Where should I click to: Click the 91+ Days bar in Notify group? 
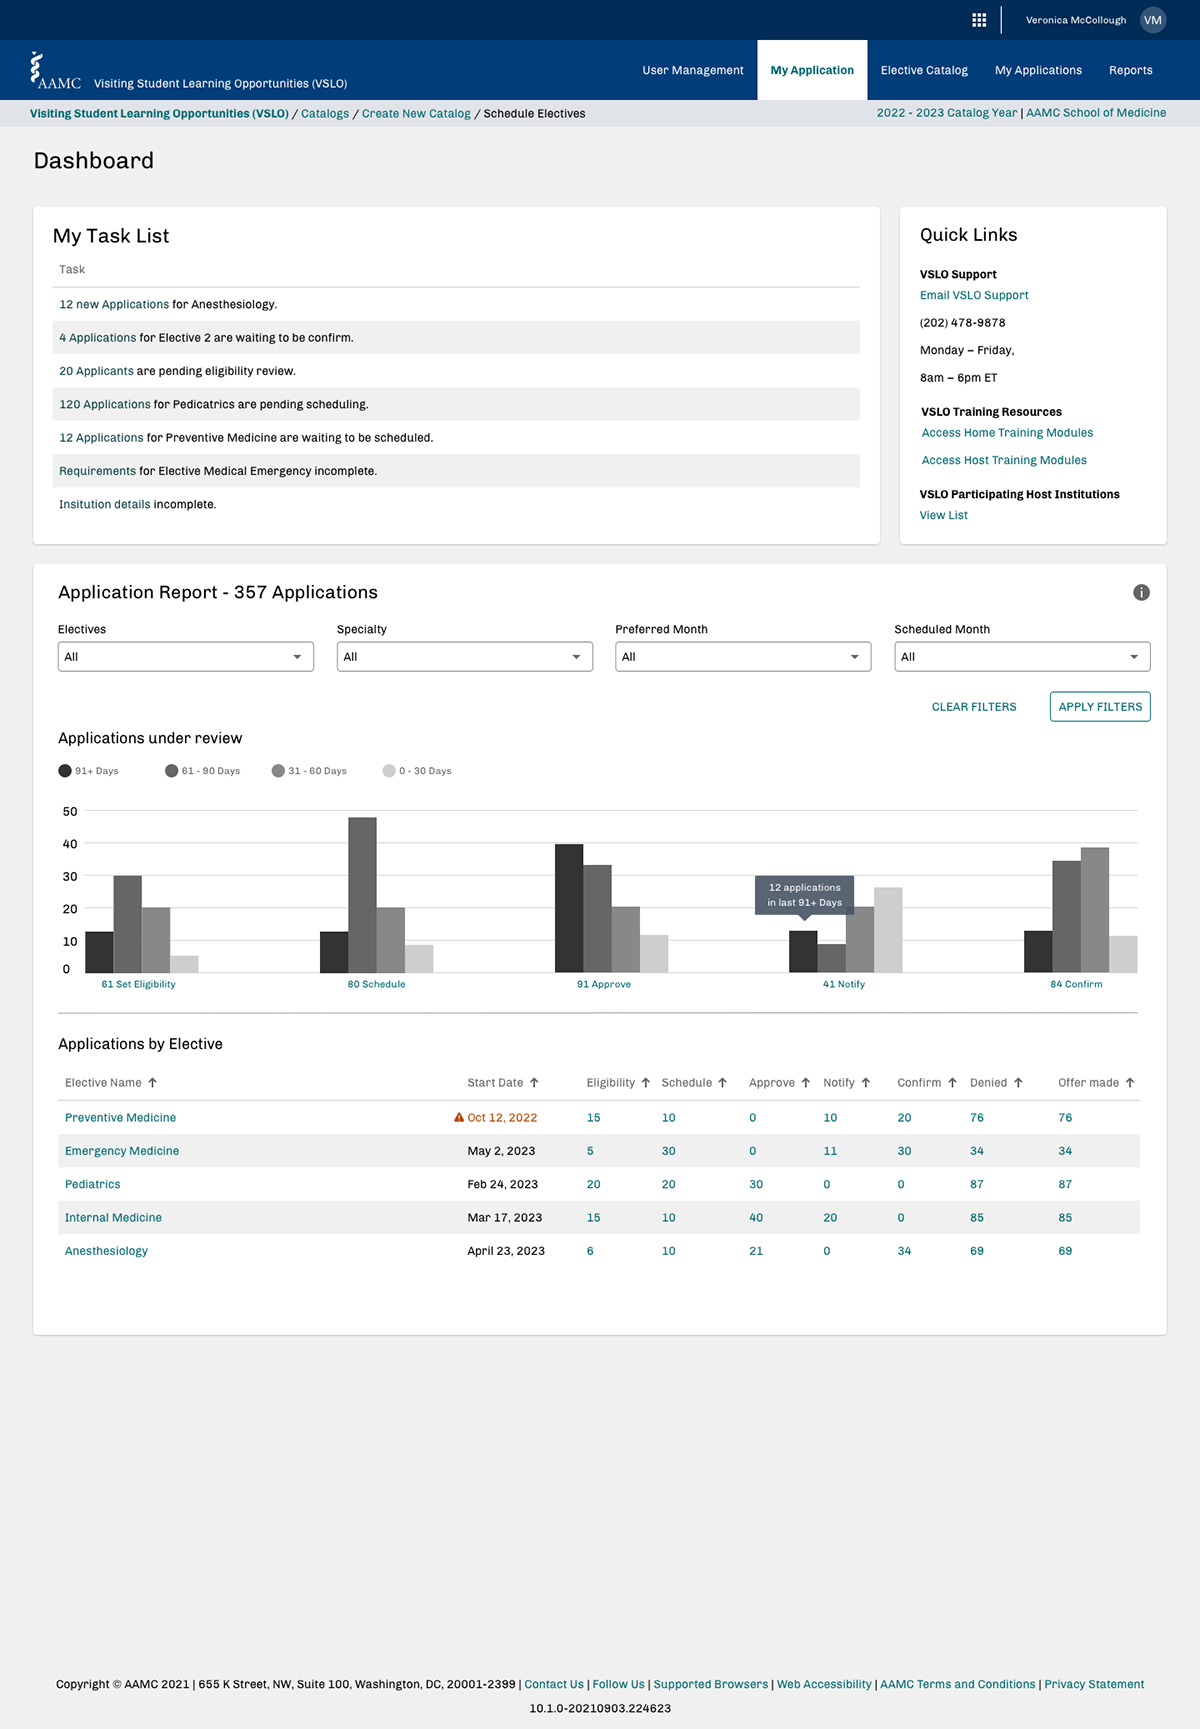tap(803, 952)
